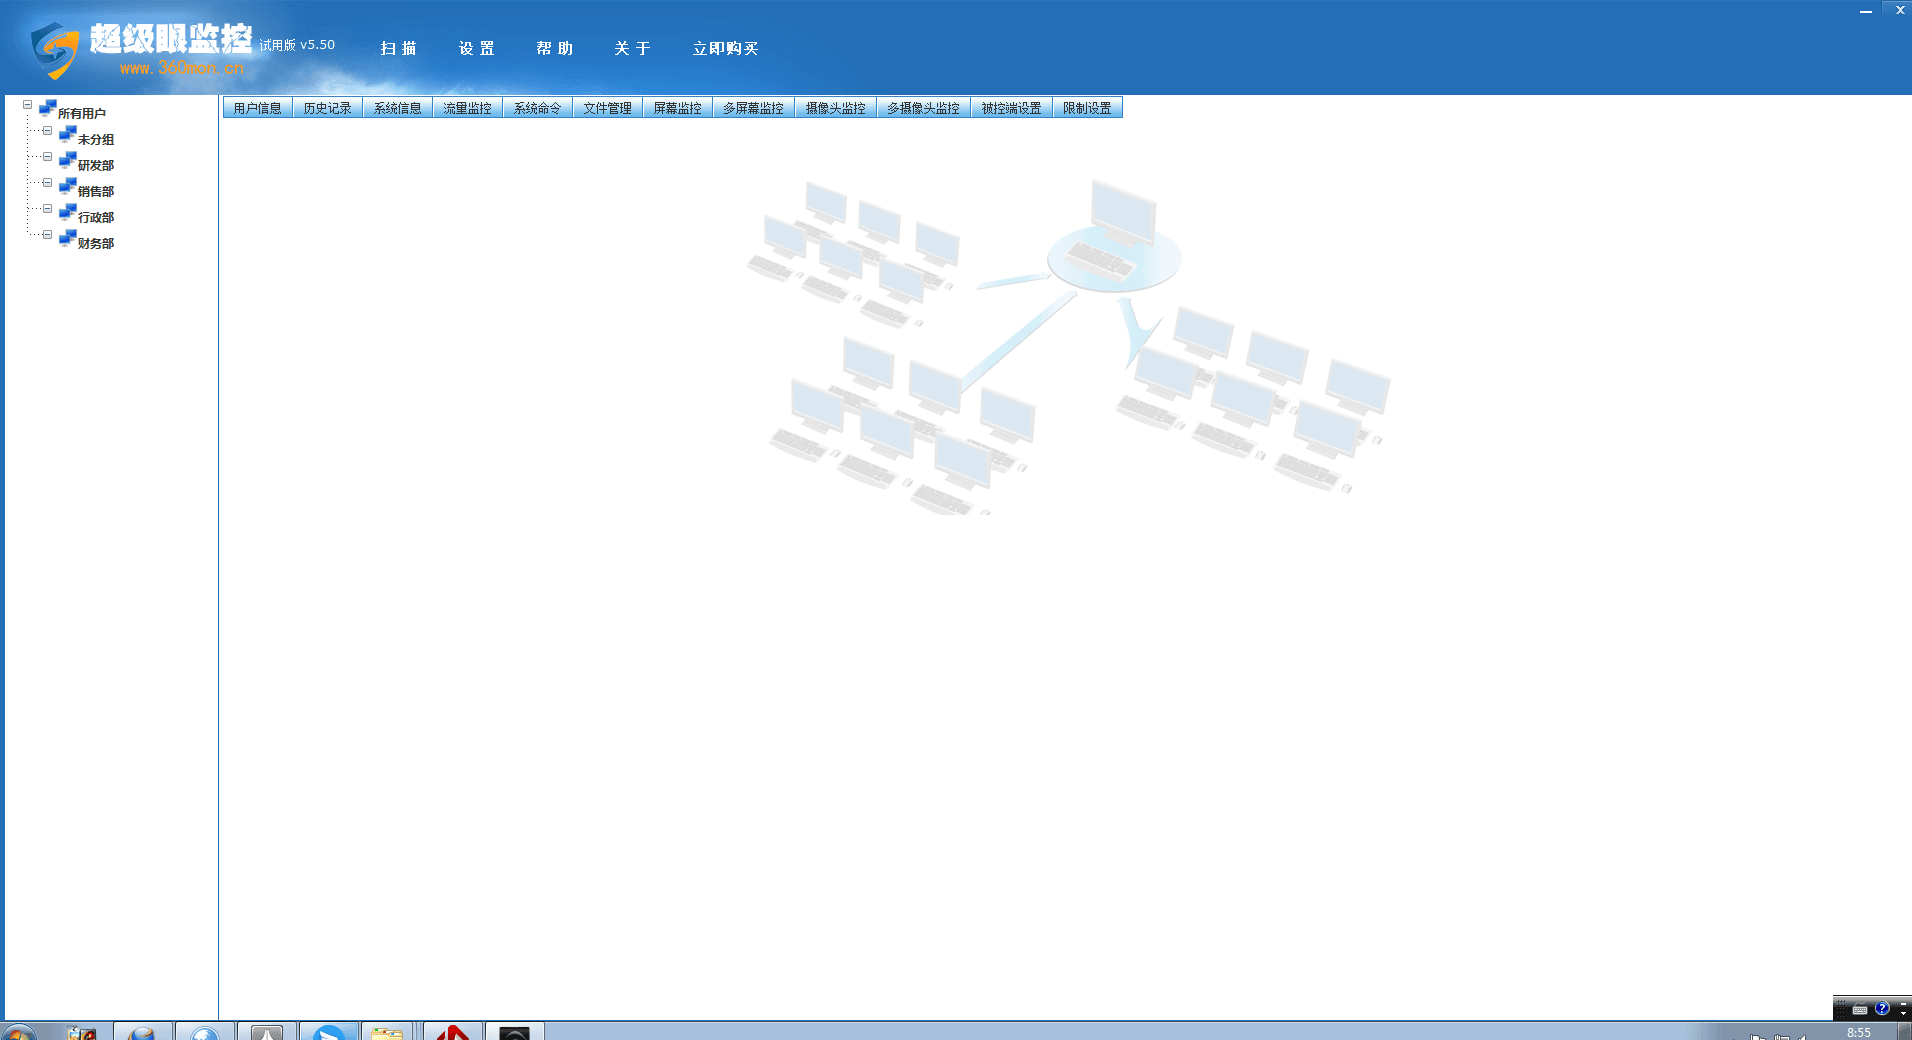Open the 摄像头监控 tab
Screen dimensions: 1912x1040
coord(835,108)
